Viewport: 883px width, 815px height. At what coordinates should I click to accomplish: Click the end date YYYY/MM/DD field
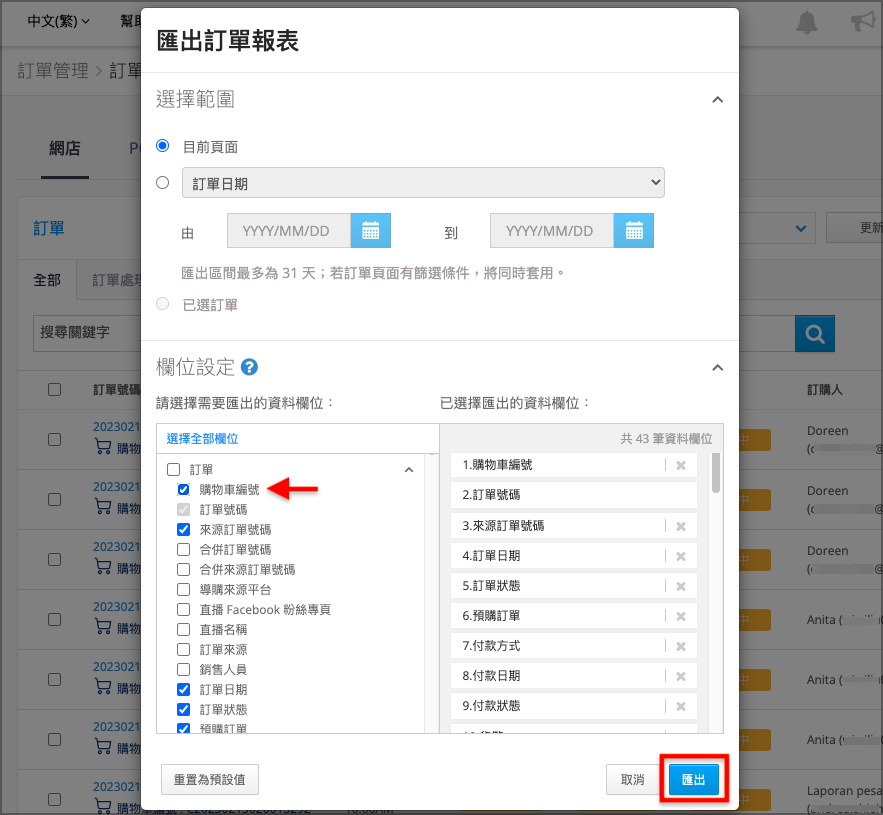coord(551,230)
